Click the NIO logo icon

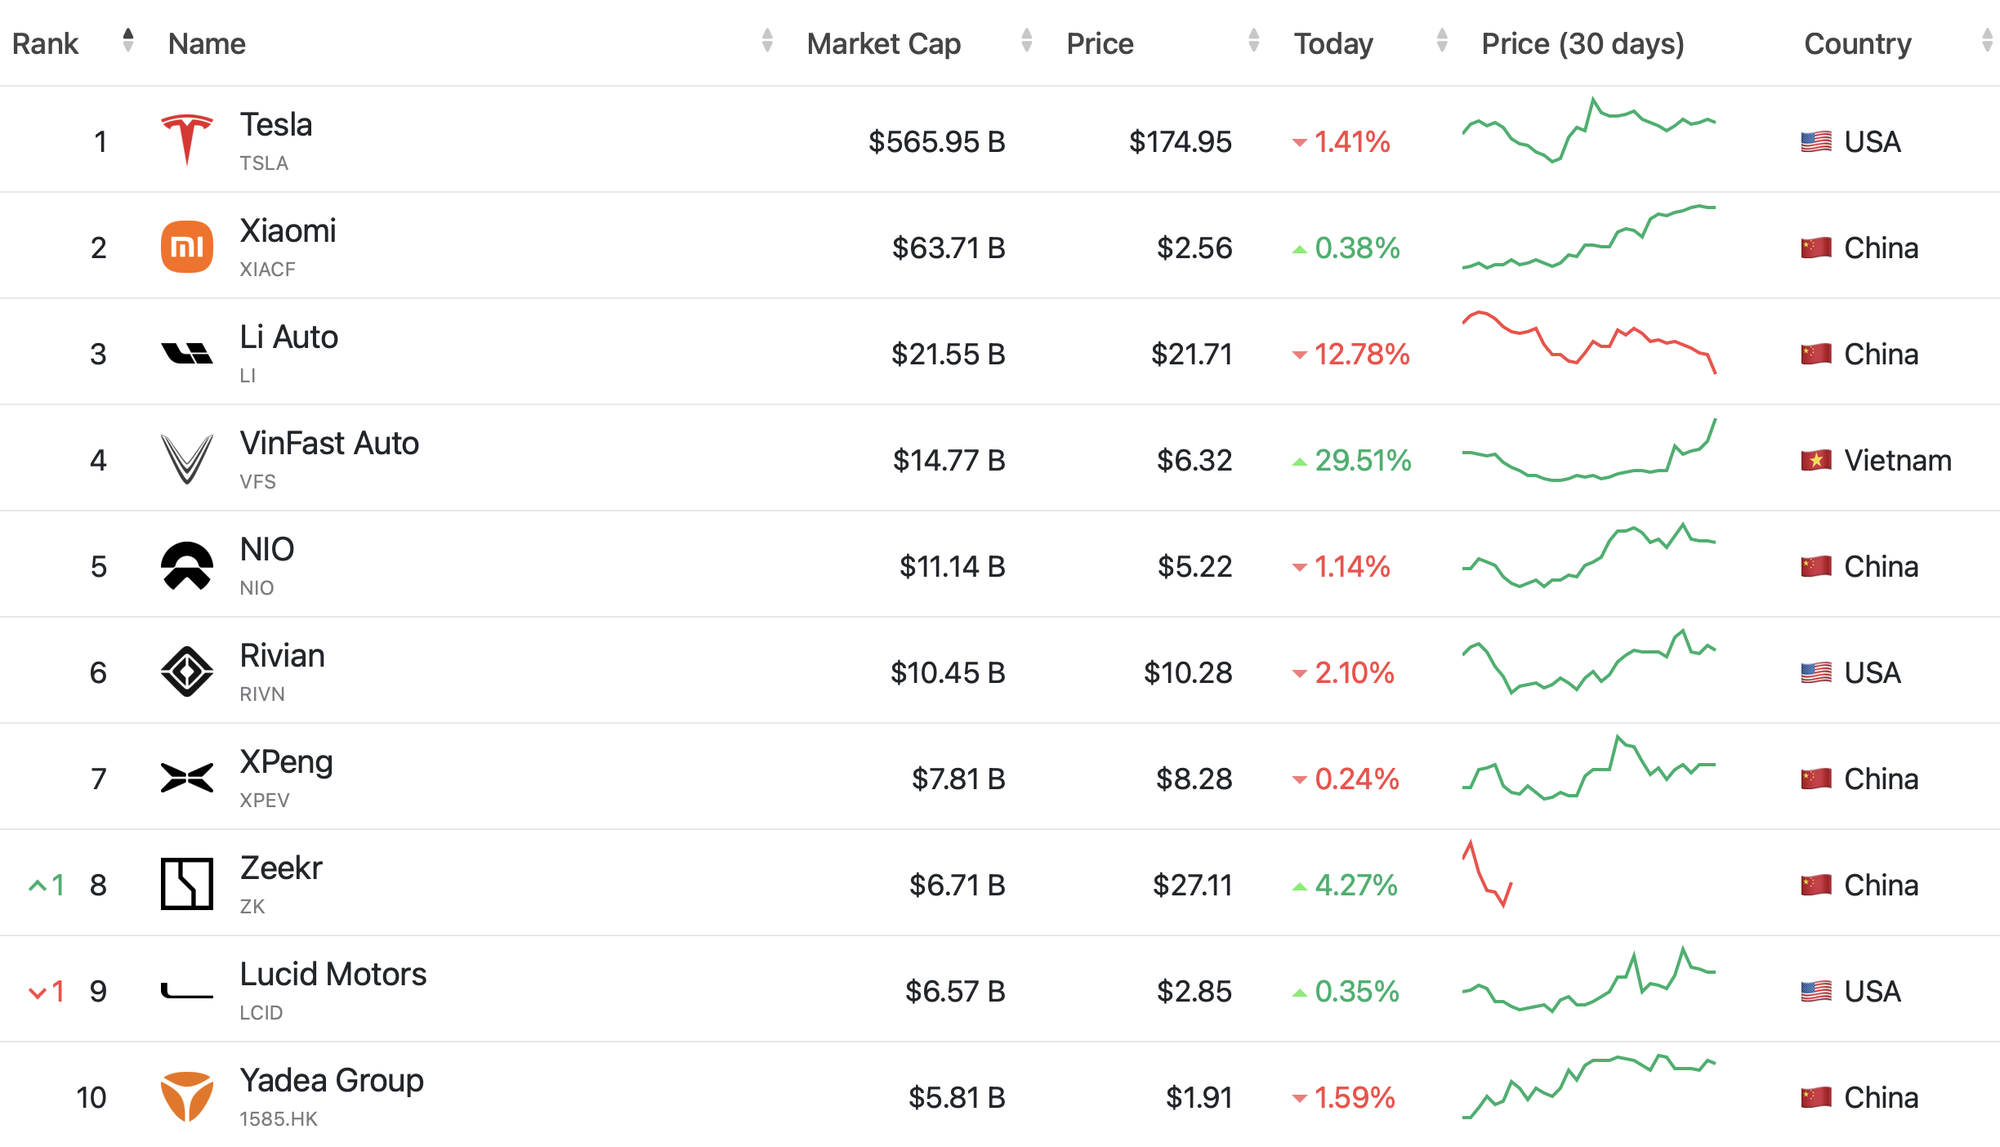point(187,566)
